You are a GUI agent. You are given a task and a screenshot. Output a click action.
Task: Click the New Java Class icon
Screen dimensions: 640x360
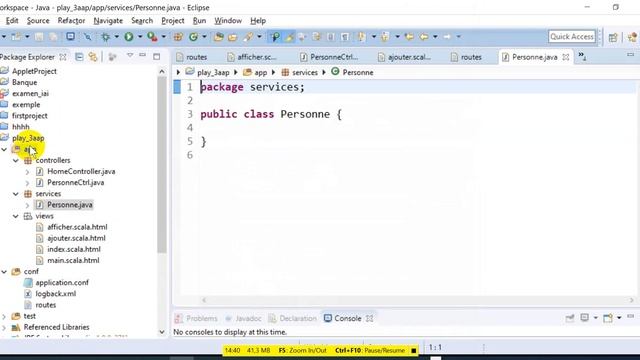click(193, 37)
